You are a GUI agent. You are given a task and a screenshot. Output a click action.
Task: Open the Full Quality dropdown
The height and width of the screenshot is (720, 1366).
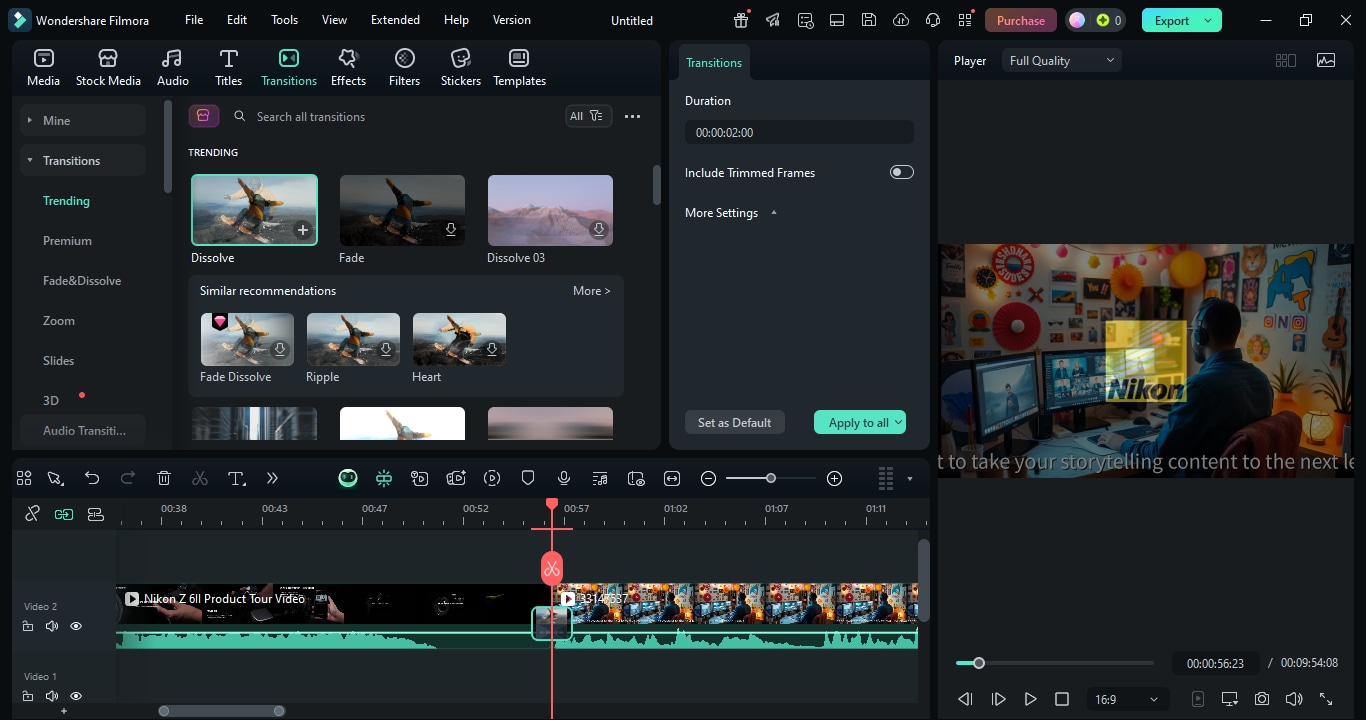(x=1061, y=61)
